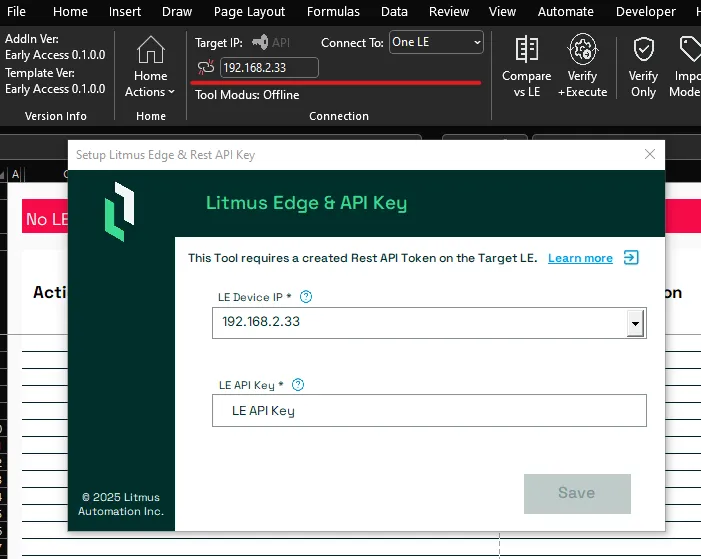The width and height of the screenshot is (701, 559).
Task: Select the Verify Only shield icon
Action: tap(643, 49)
